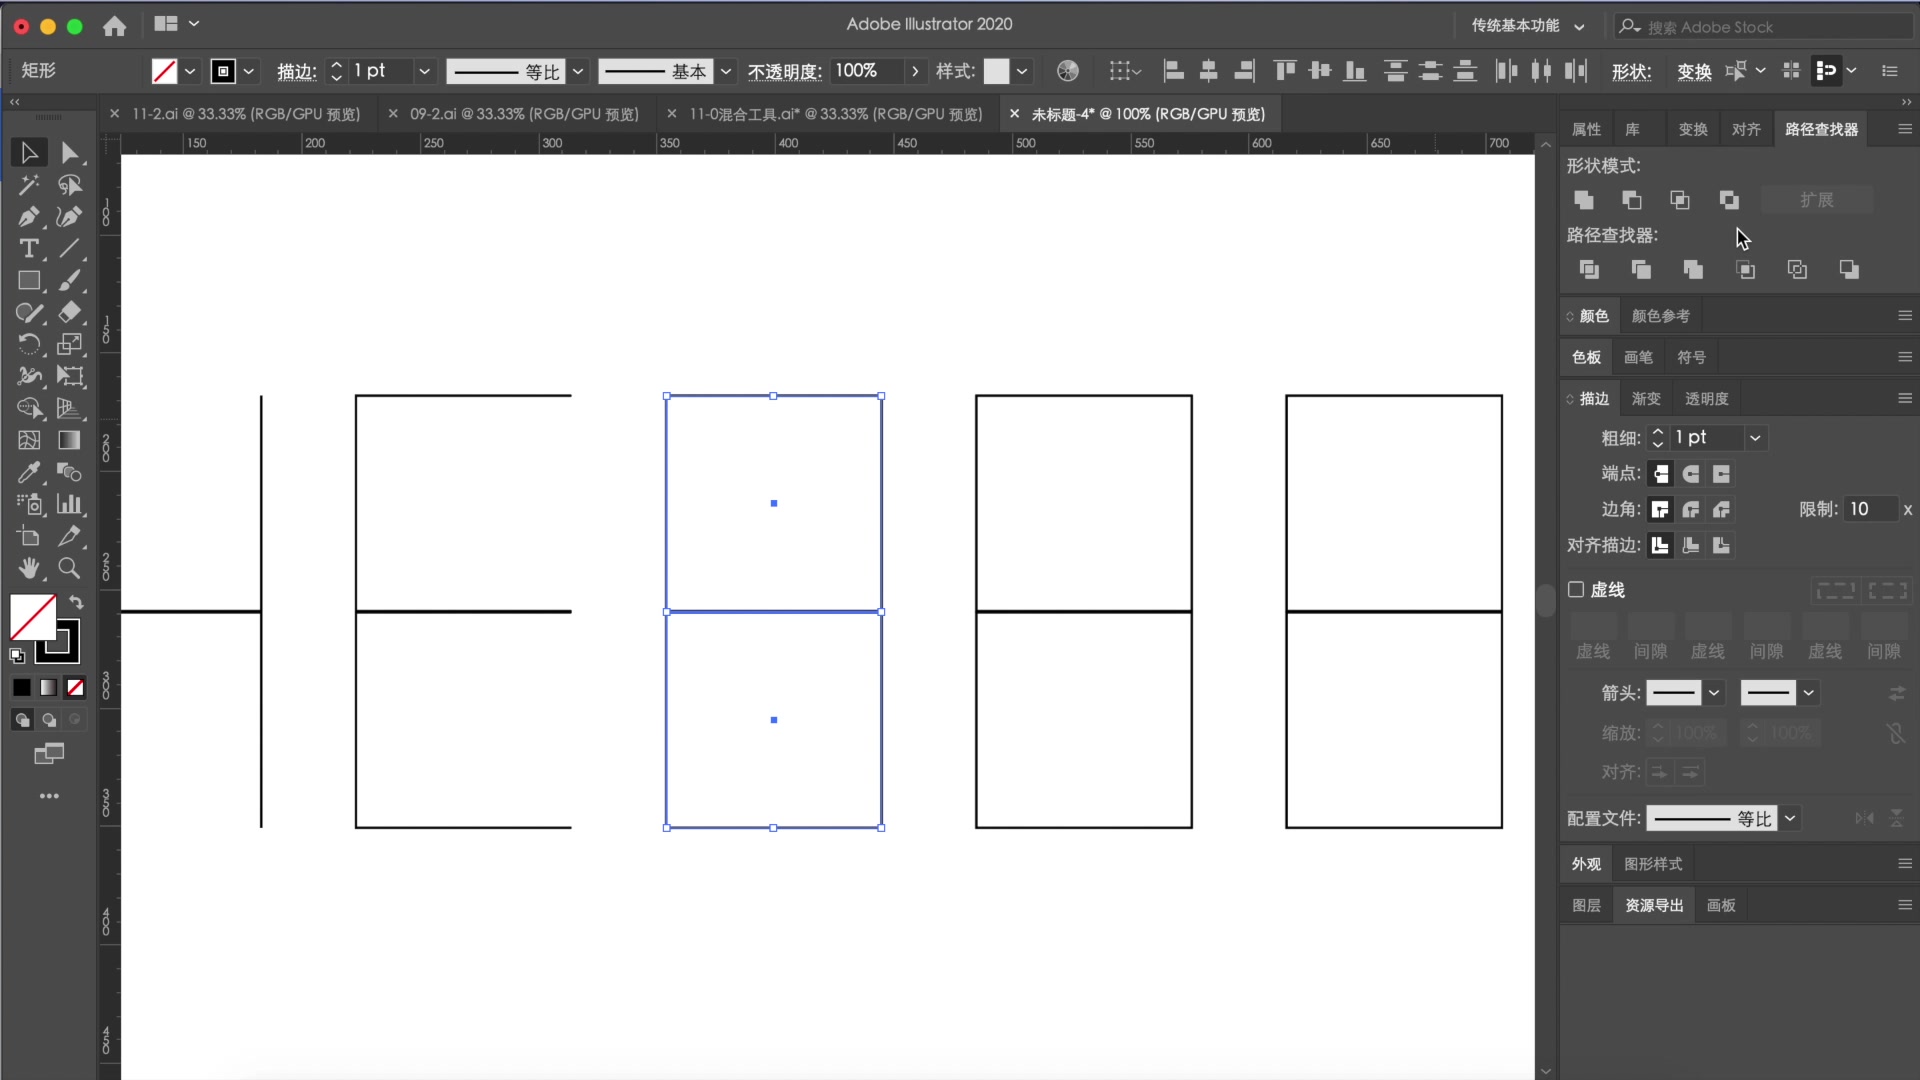This screenshot has height=1080, width=1920.
Task: Open 等比 variable width profile dropdown
Action: point(578,71)
